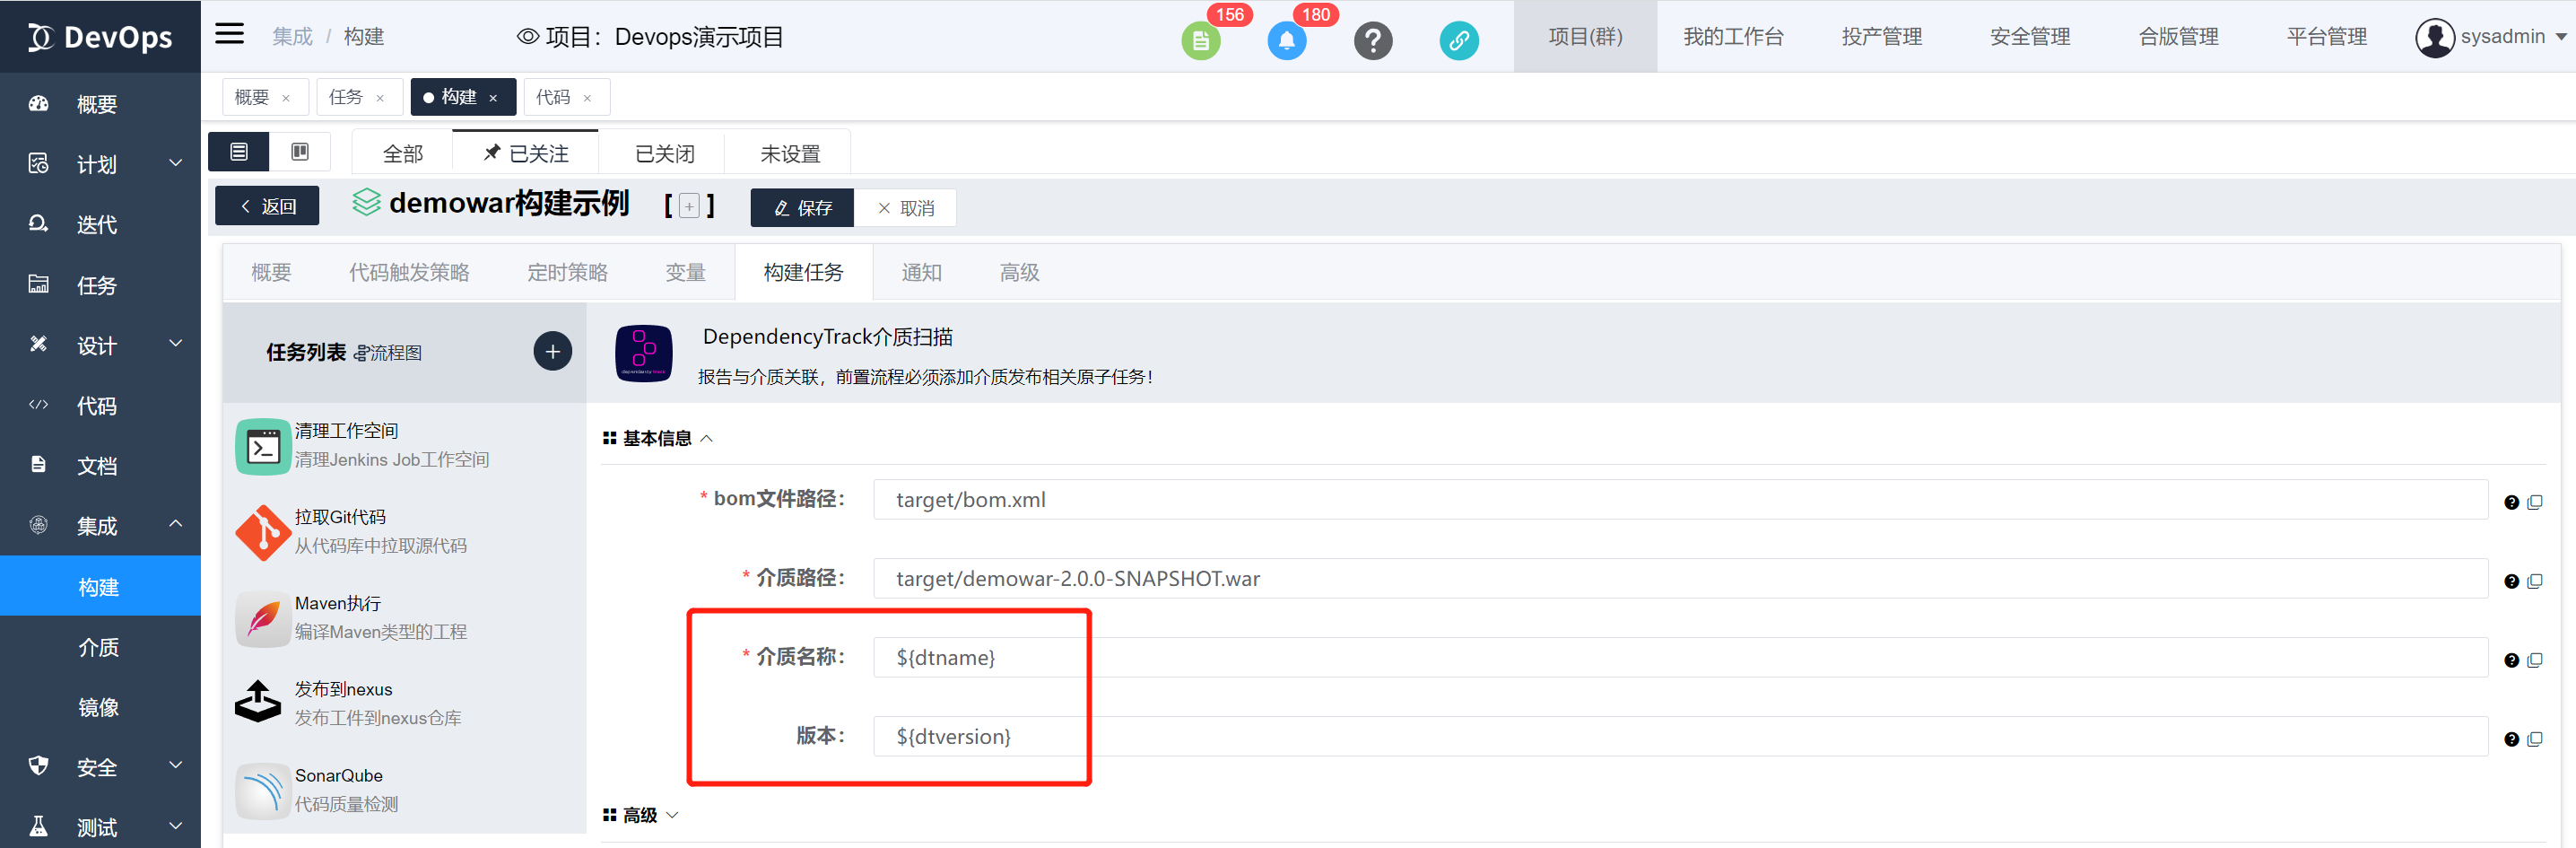Open the 流程图 flowchart link
Viewport: 2576px width, 848px height.
(388, 353)
